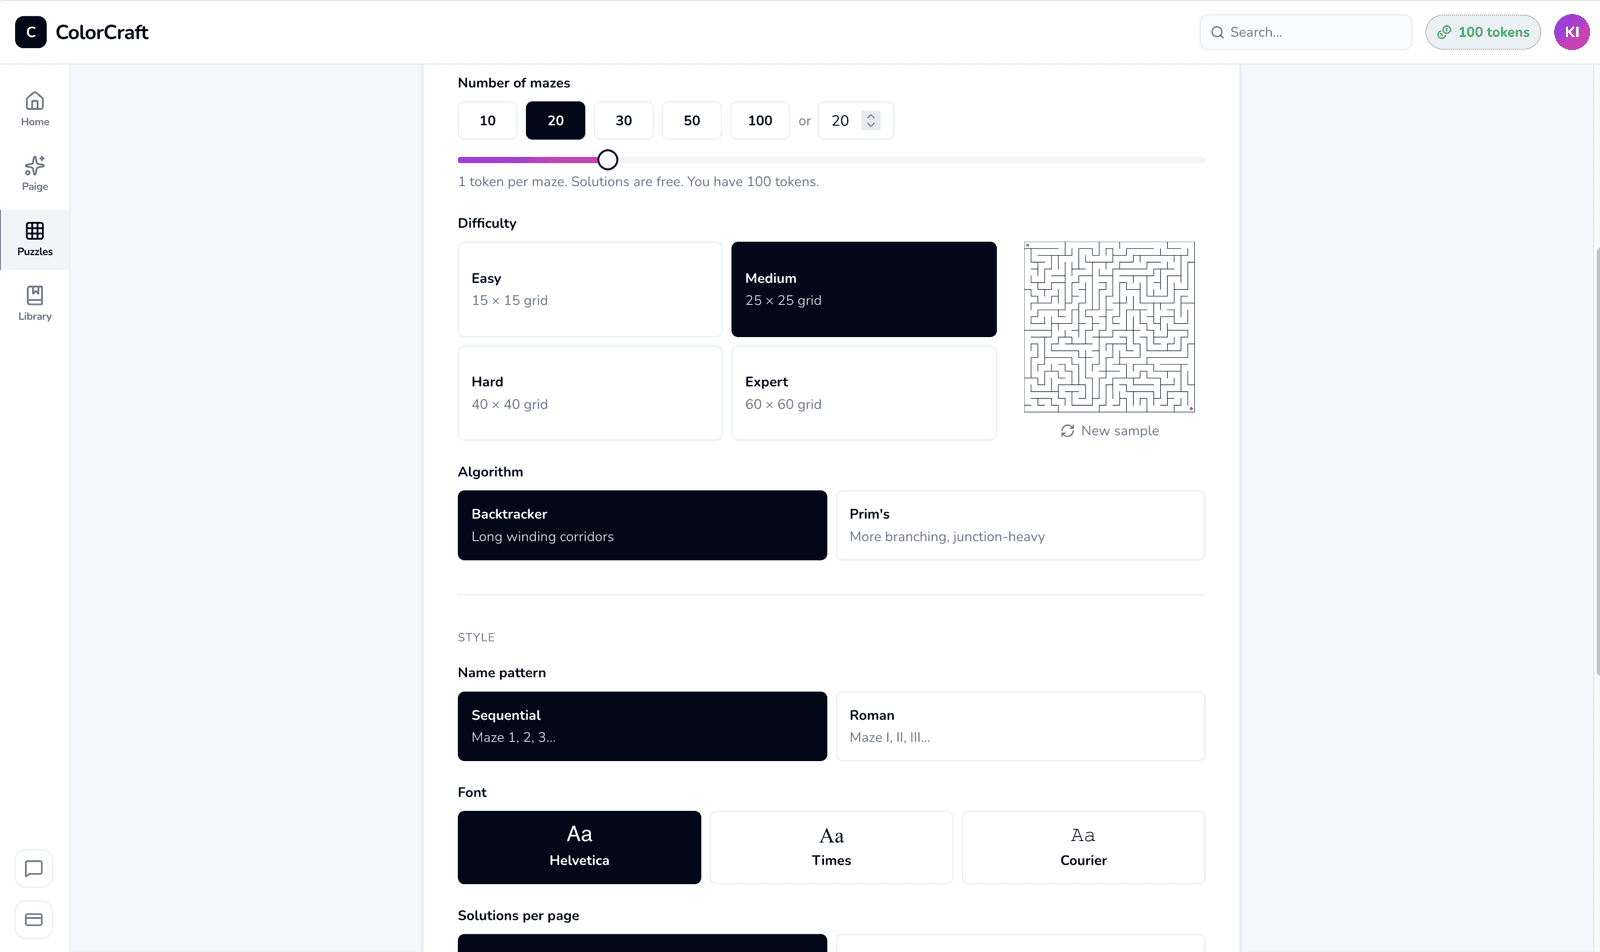Open the billing card icon
The height and width of the screenshot is (952, 1600).
click(x=34, y=920)
